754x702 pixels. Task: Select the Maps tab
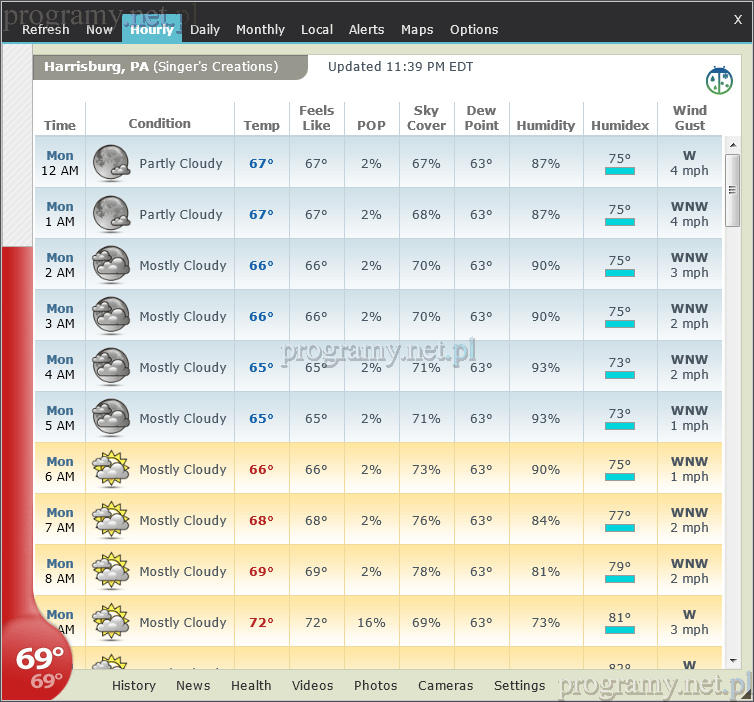(417, 30)
